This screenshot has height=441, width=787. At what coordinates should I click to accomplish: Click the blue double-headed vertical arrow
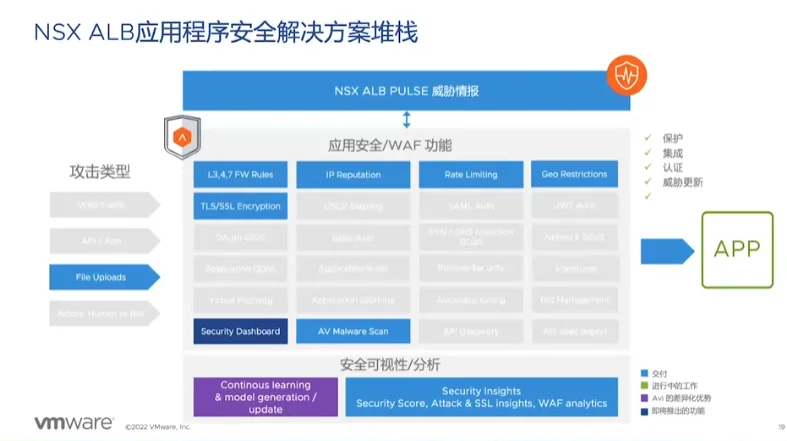407,119
